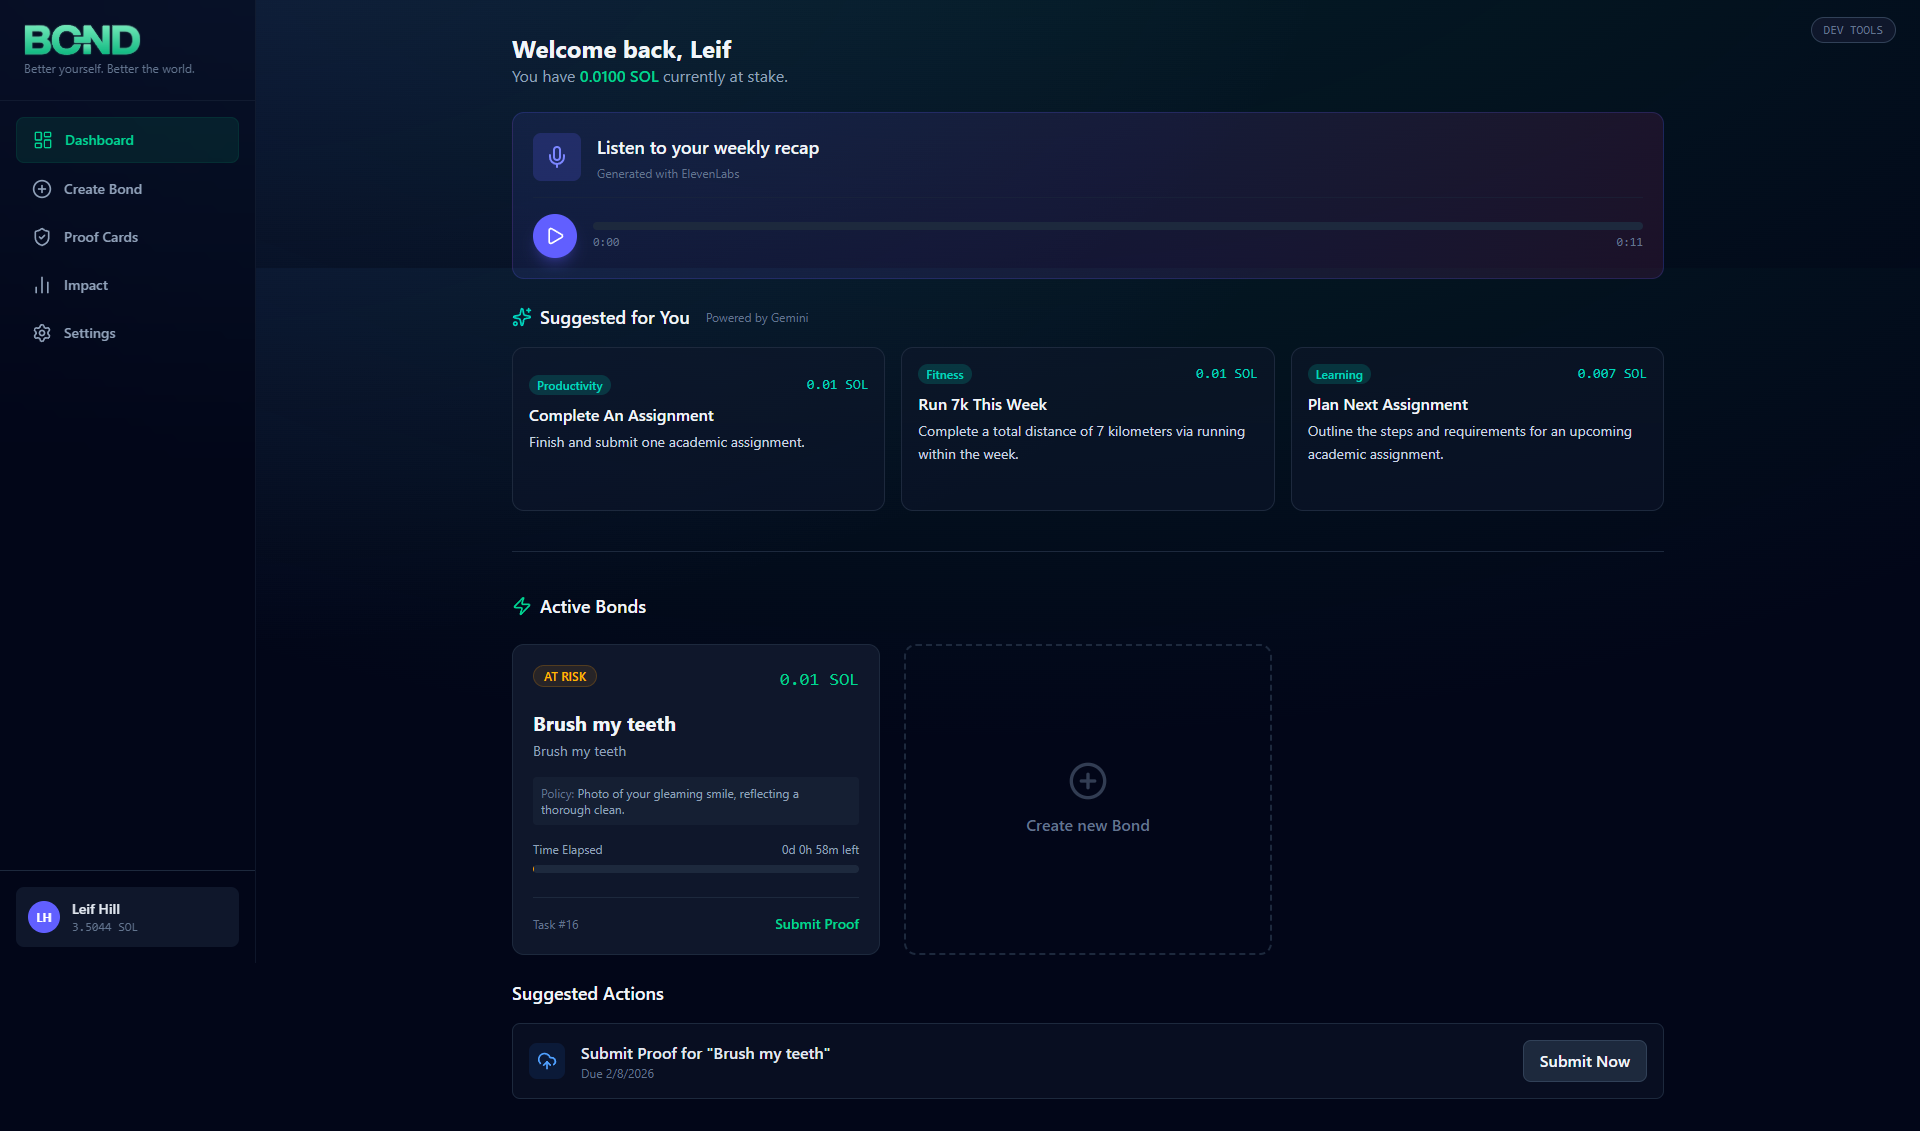The image size is (1920, 1131).
Task: Open Settings from the sidebar
Action: pyautogui.click(x=89, y=333)
